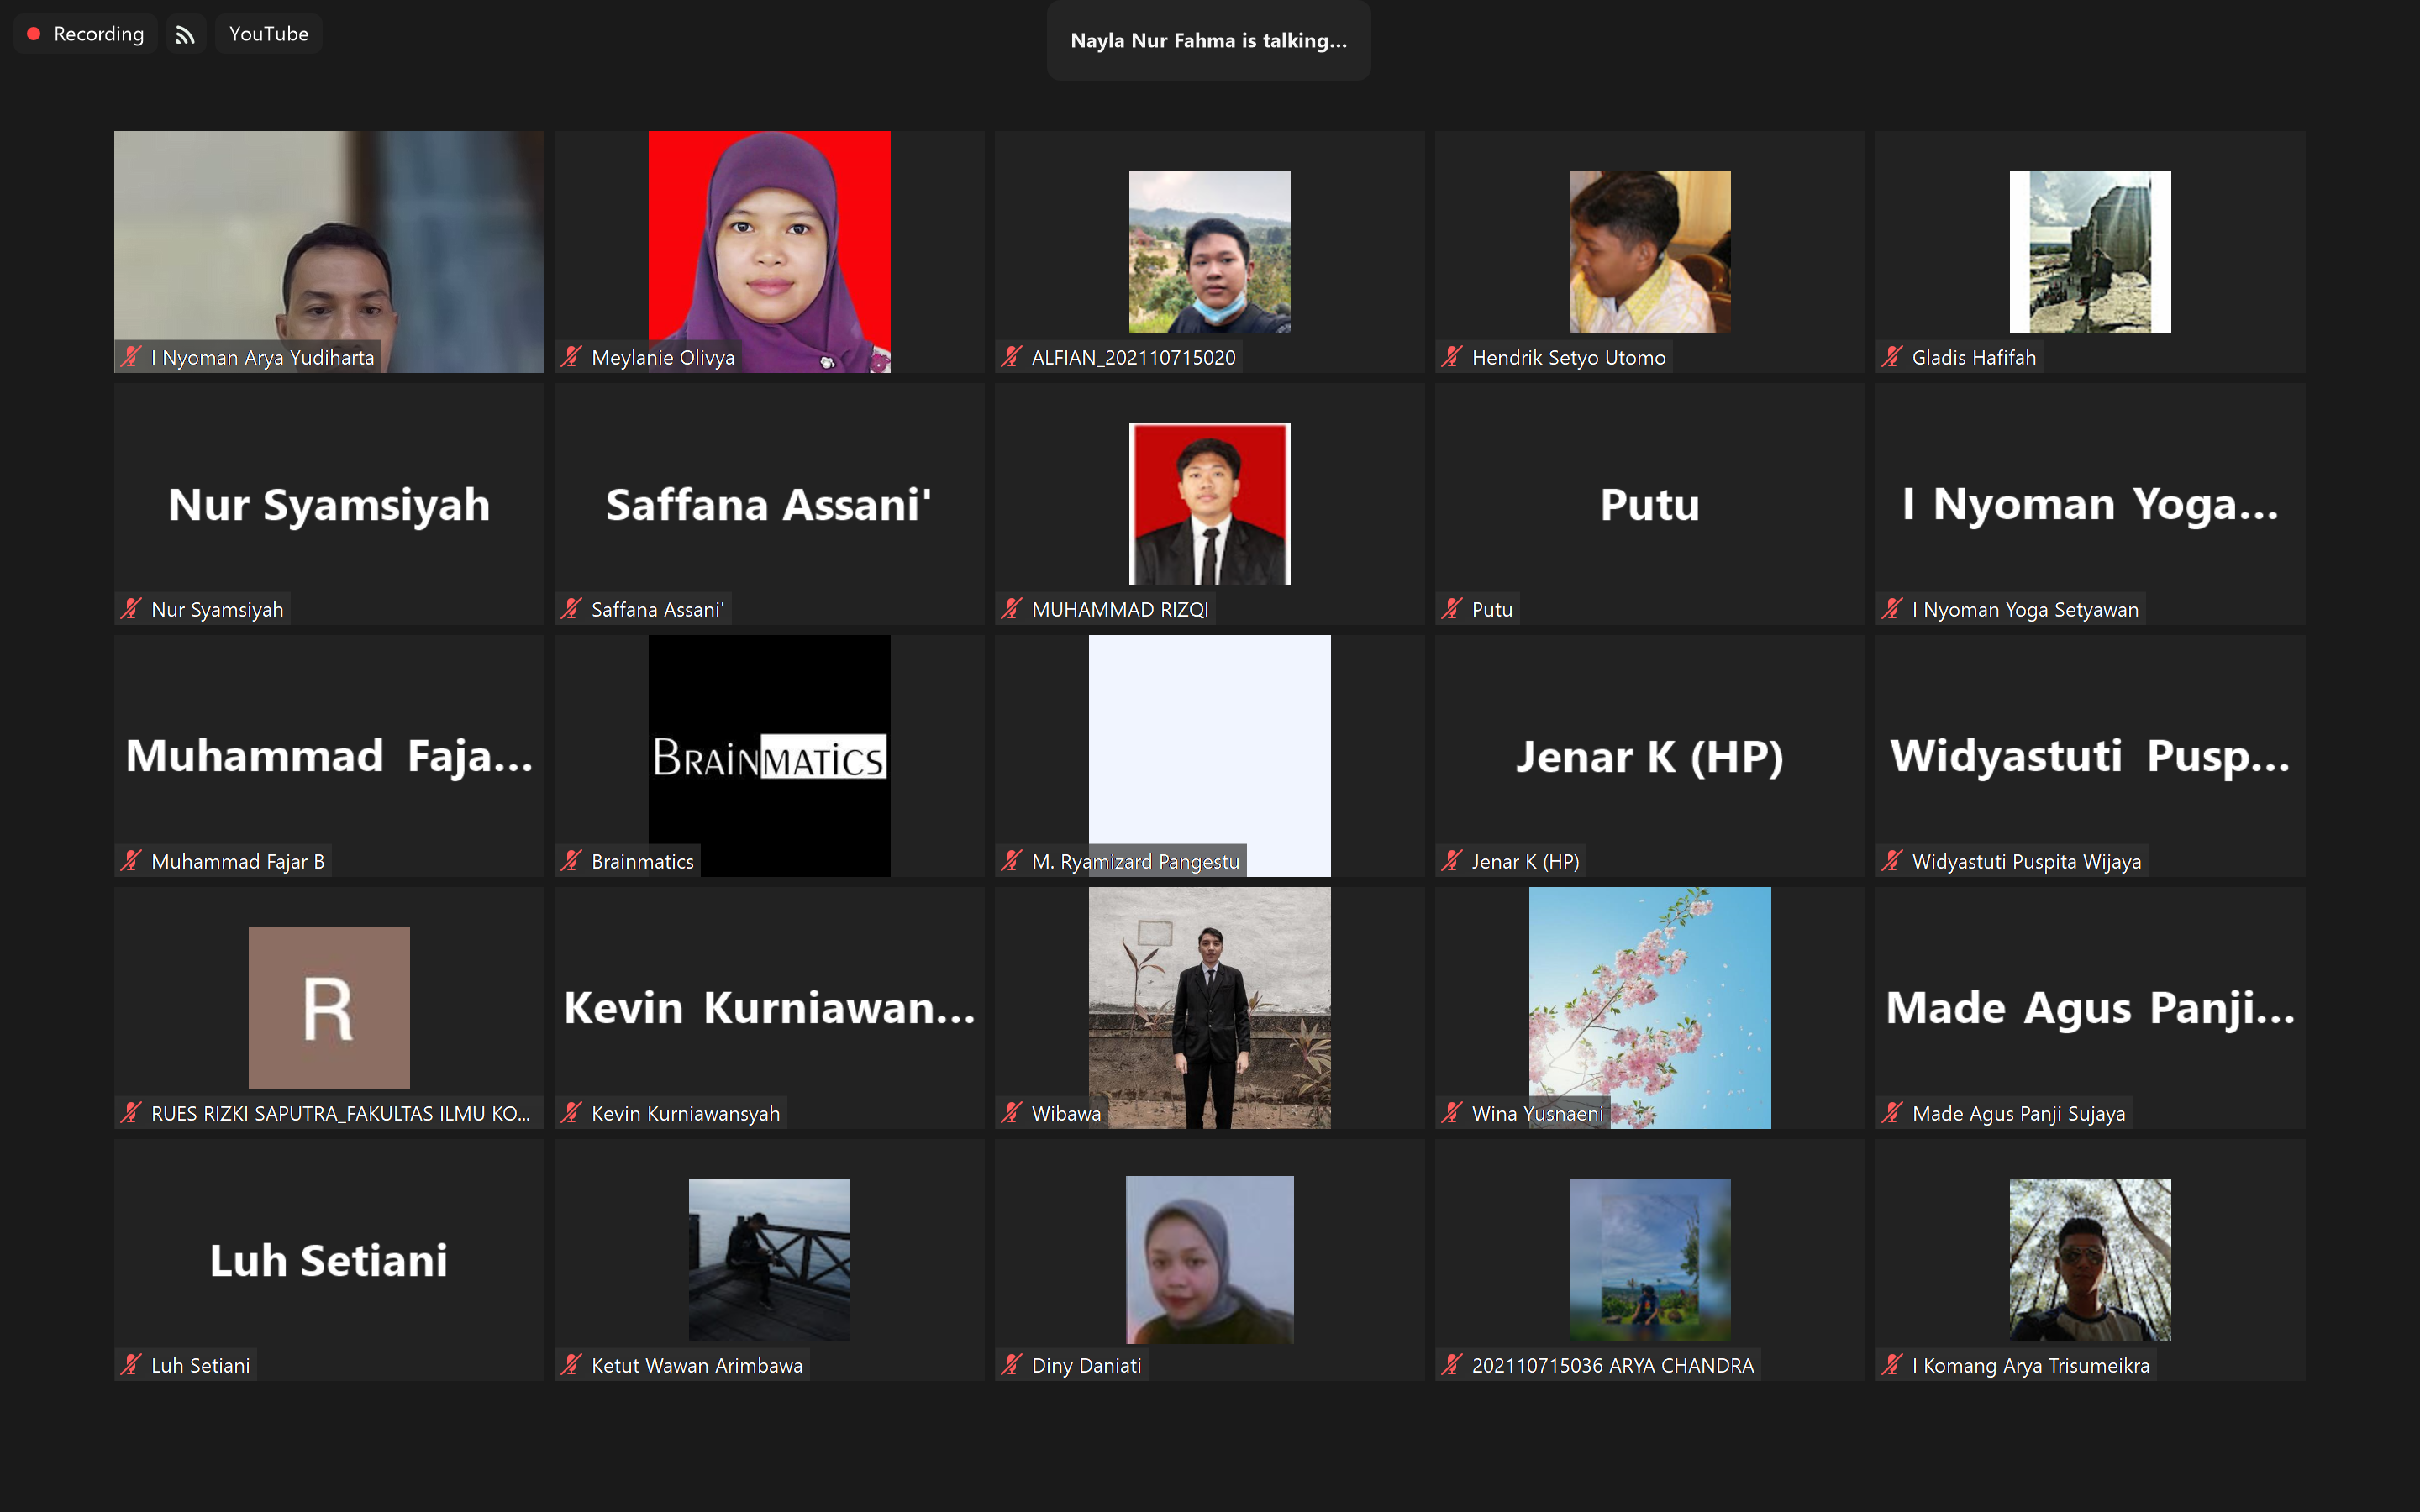Click the RUES RIZKI SAPUTRA letter R avatar

coord(329,1007)
